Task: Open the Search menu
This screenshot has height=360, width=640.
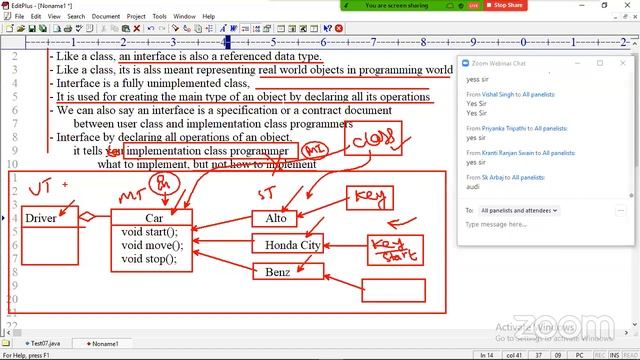Action: pos(76,16)
